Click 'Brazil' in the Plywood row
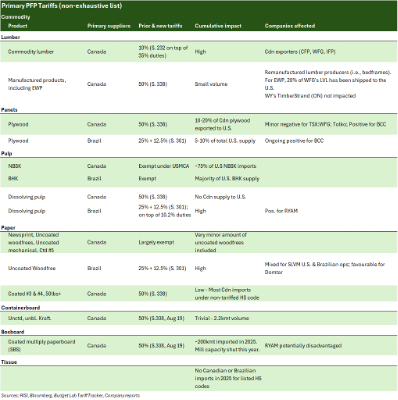Screen dimensions: 398x400 pyautogui.click(x=94, y=141)
